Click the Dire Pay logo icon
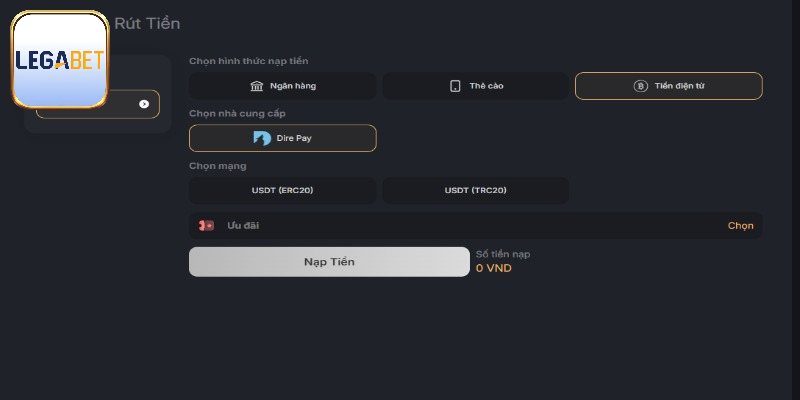 pos(262,138)
